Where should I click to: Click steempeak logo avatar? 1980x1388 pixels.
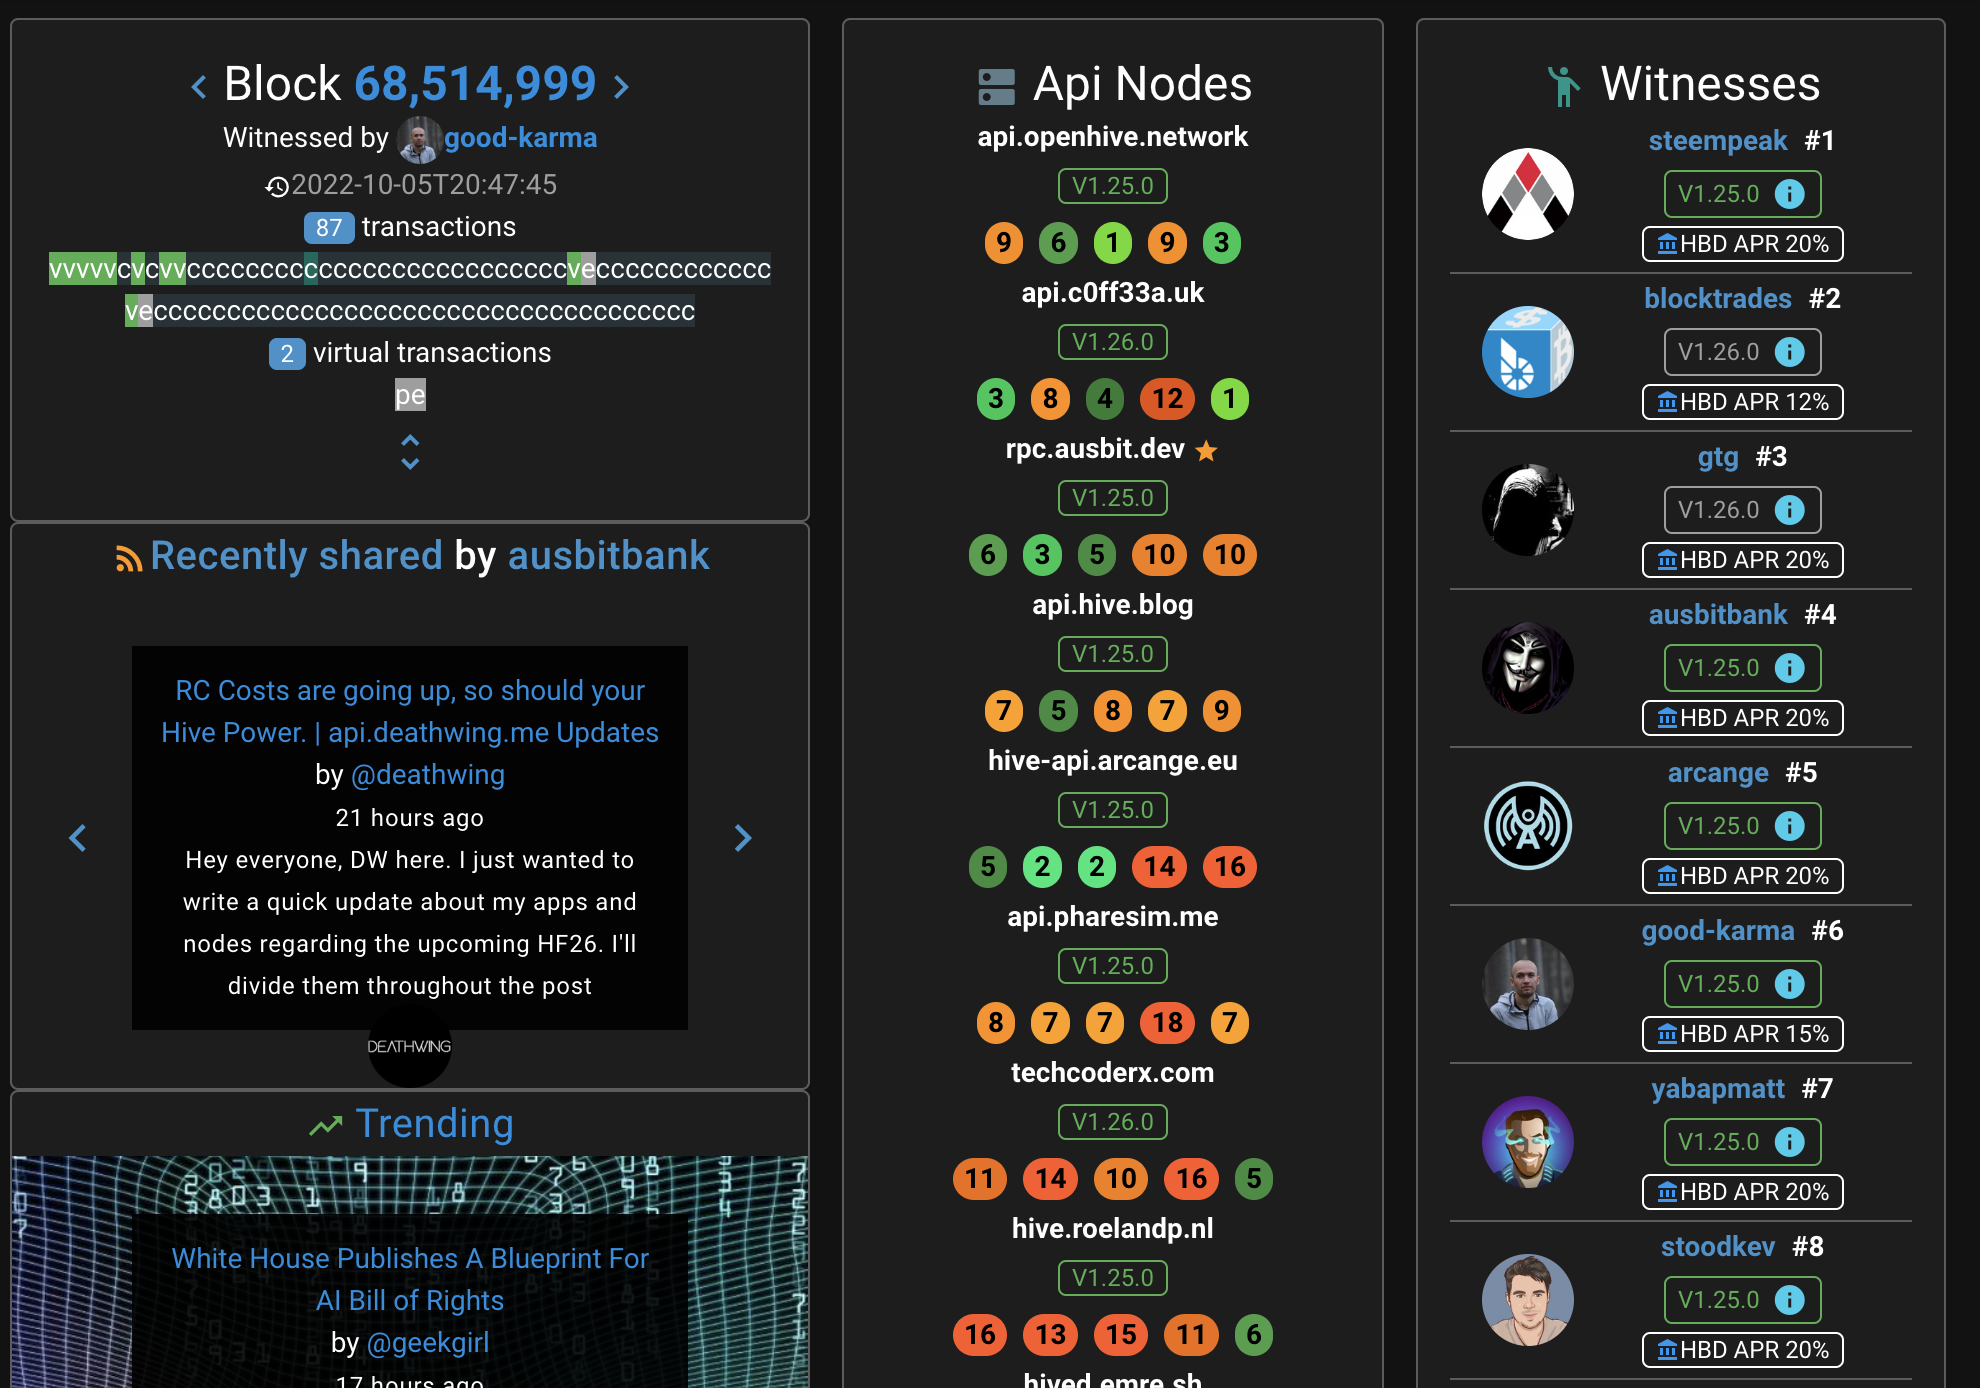pyautogui.click(x=1528, y=194)
